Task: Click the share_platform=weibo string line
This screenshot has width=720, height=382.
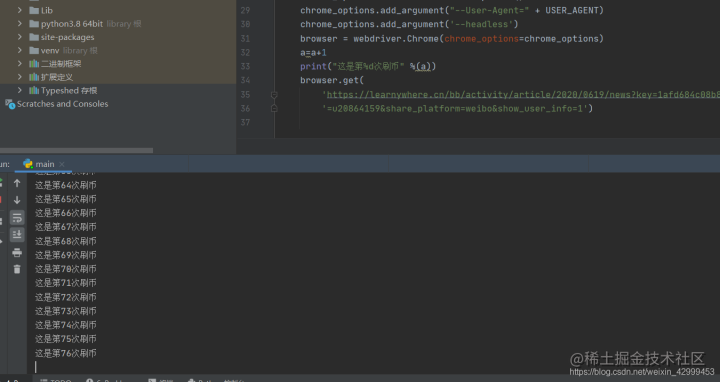Action: coord(457,108)
